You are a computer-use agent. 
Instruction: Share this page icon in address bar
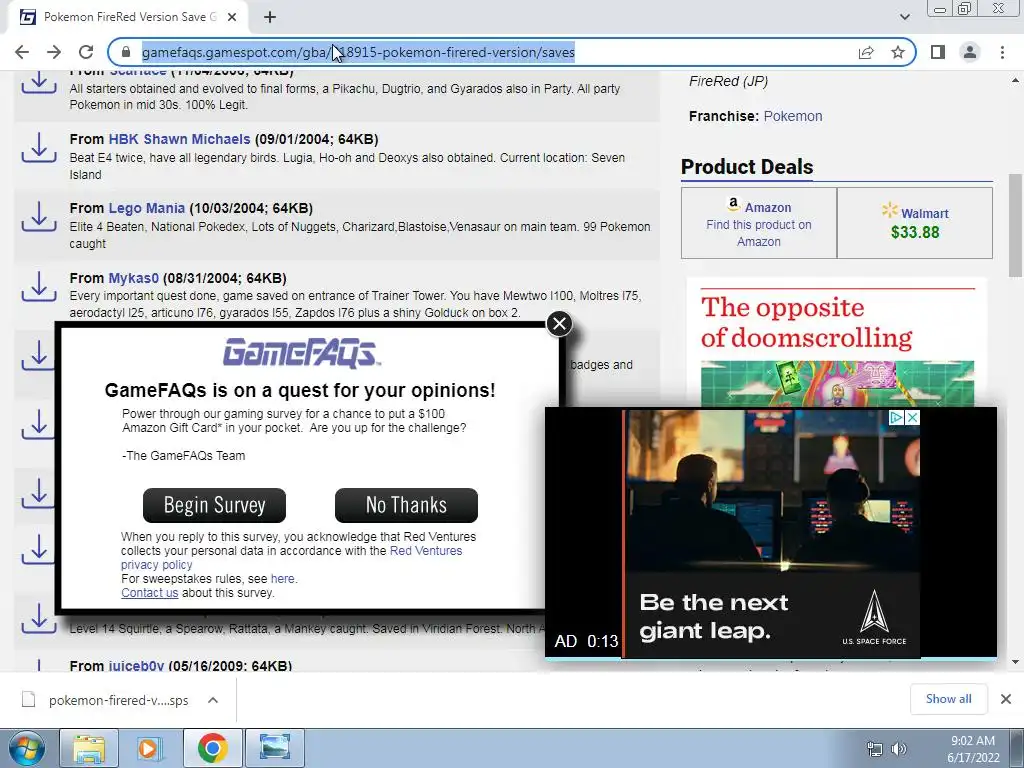[x=866, y=52]
